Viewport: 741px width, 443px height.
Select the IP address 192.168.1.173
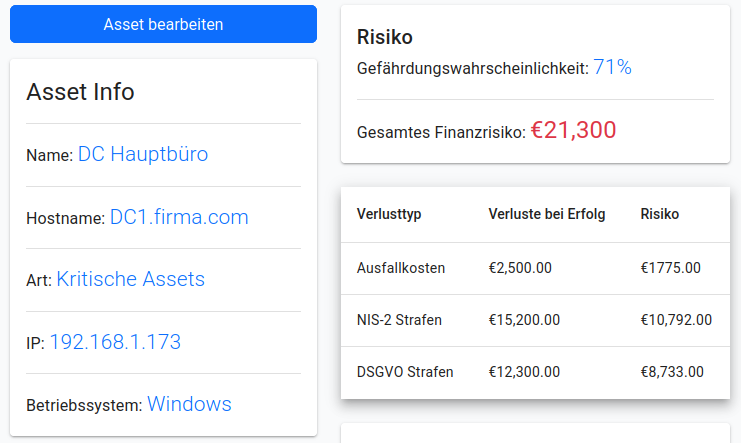[x=115, y=342]
